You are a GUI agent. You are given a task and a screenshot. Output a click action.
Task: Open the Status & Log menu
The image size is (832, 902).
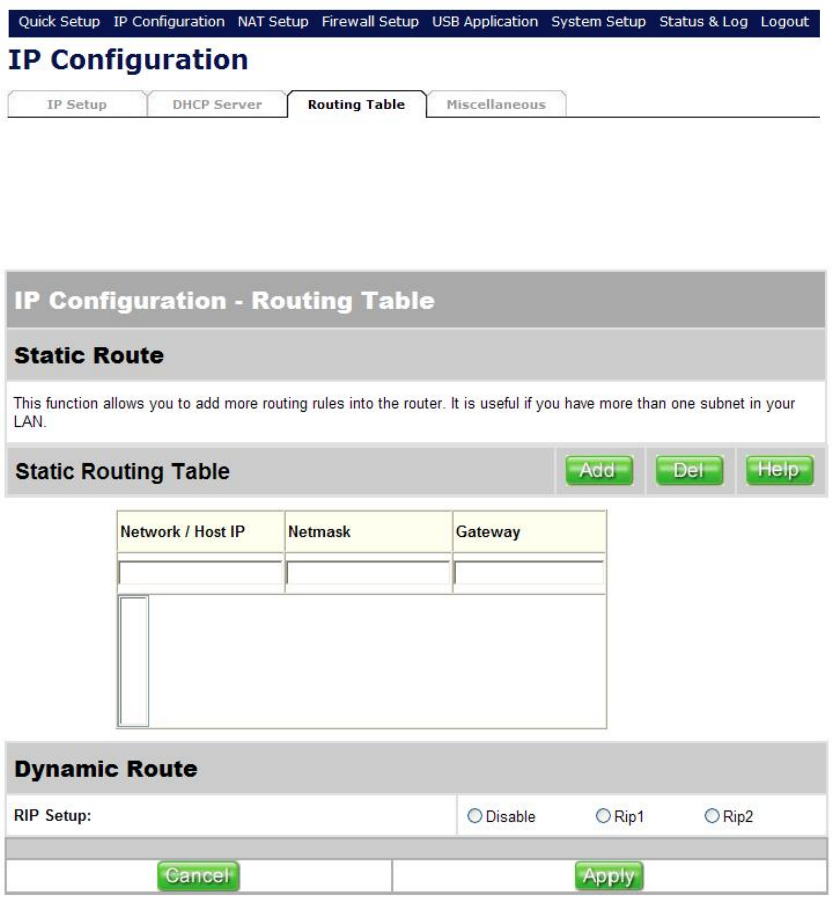703,22
